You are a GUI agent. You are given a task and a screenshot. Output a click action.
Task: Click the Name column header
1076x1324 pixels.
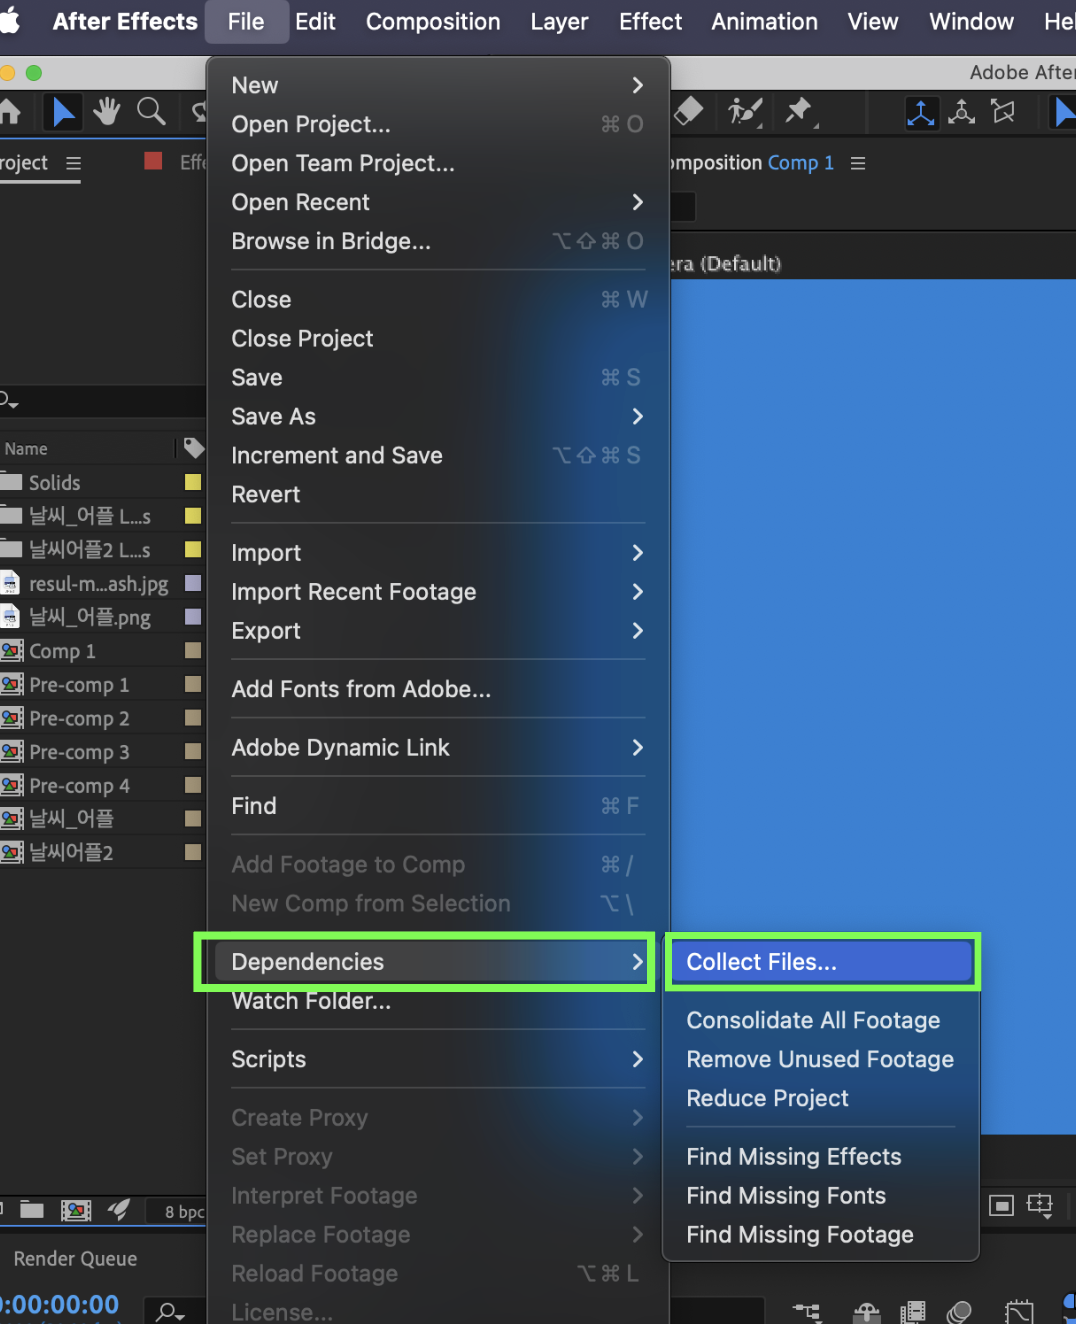pyautogui.click(x=26, y=449)
